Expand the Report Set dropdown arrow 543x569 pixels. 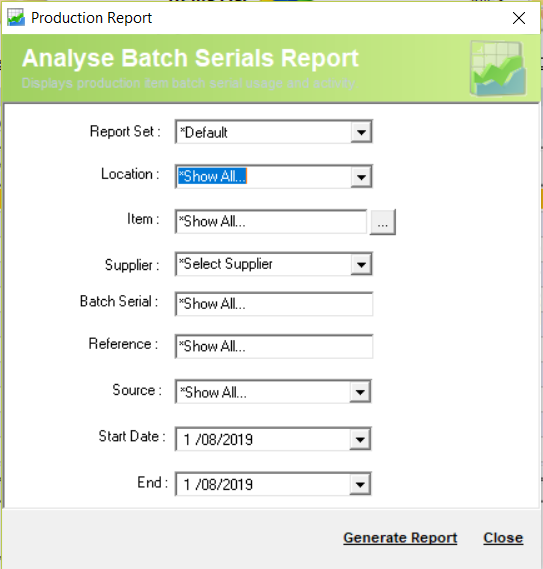click(361, 132)
